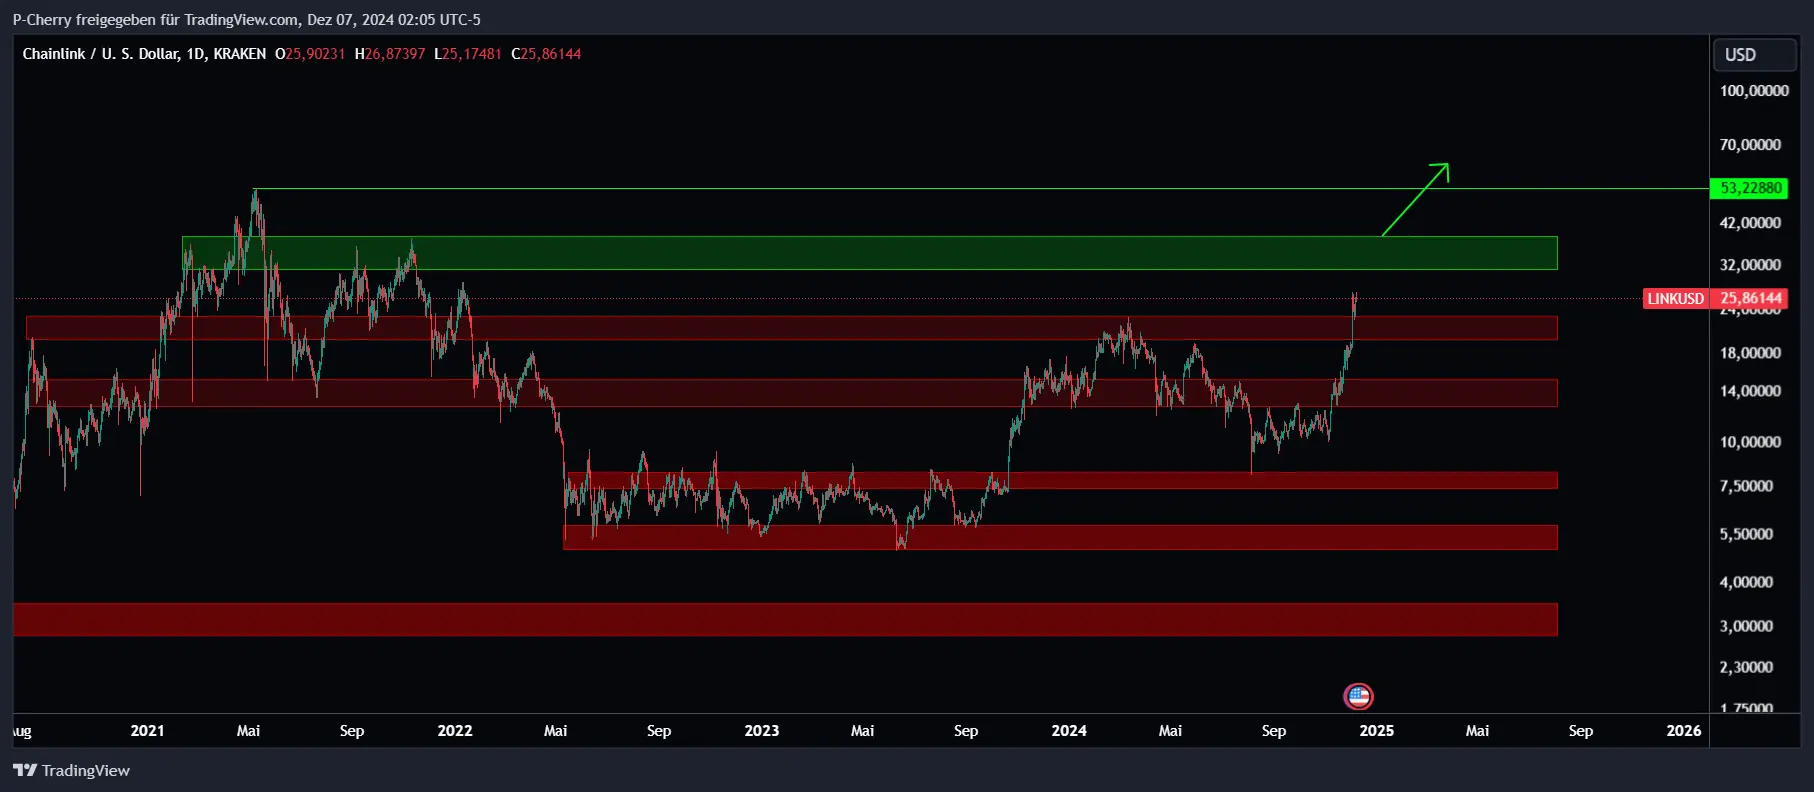The width and height of the screenshot is (1814, 792).
Task: Click the open value O25,90231
Action: click(x=310, y=54)
